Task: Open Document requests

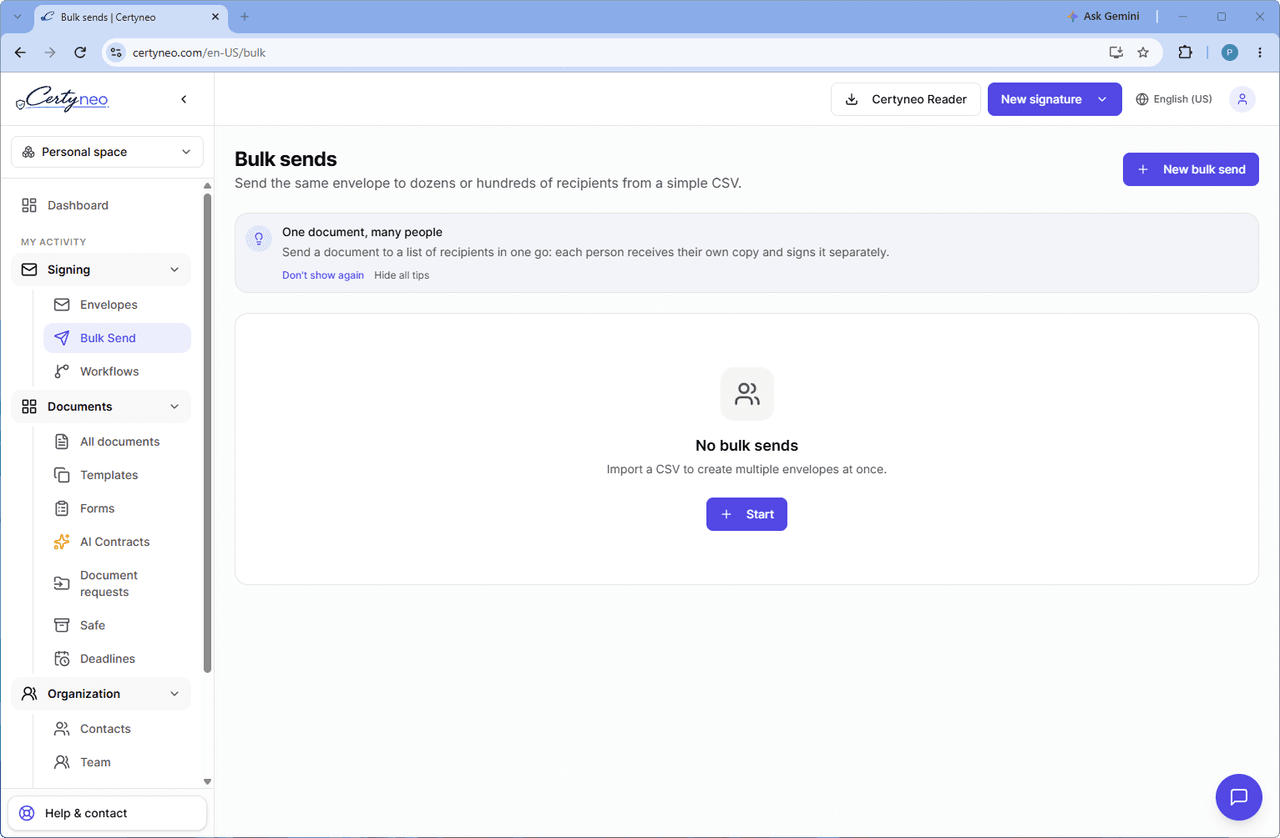Action: coord(117,584)
